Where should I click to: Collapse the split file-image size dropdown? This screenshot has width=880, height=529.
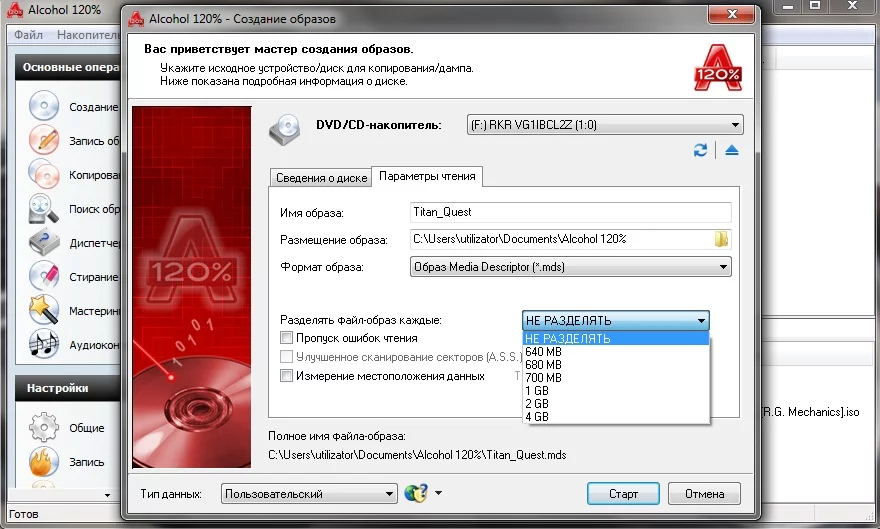pyautogui.click(x=616, y=320)
